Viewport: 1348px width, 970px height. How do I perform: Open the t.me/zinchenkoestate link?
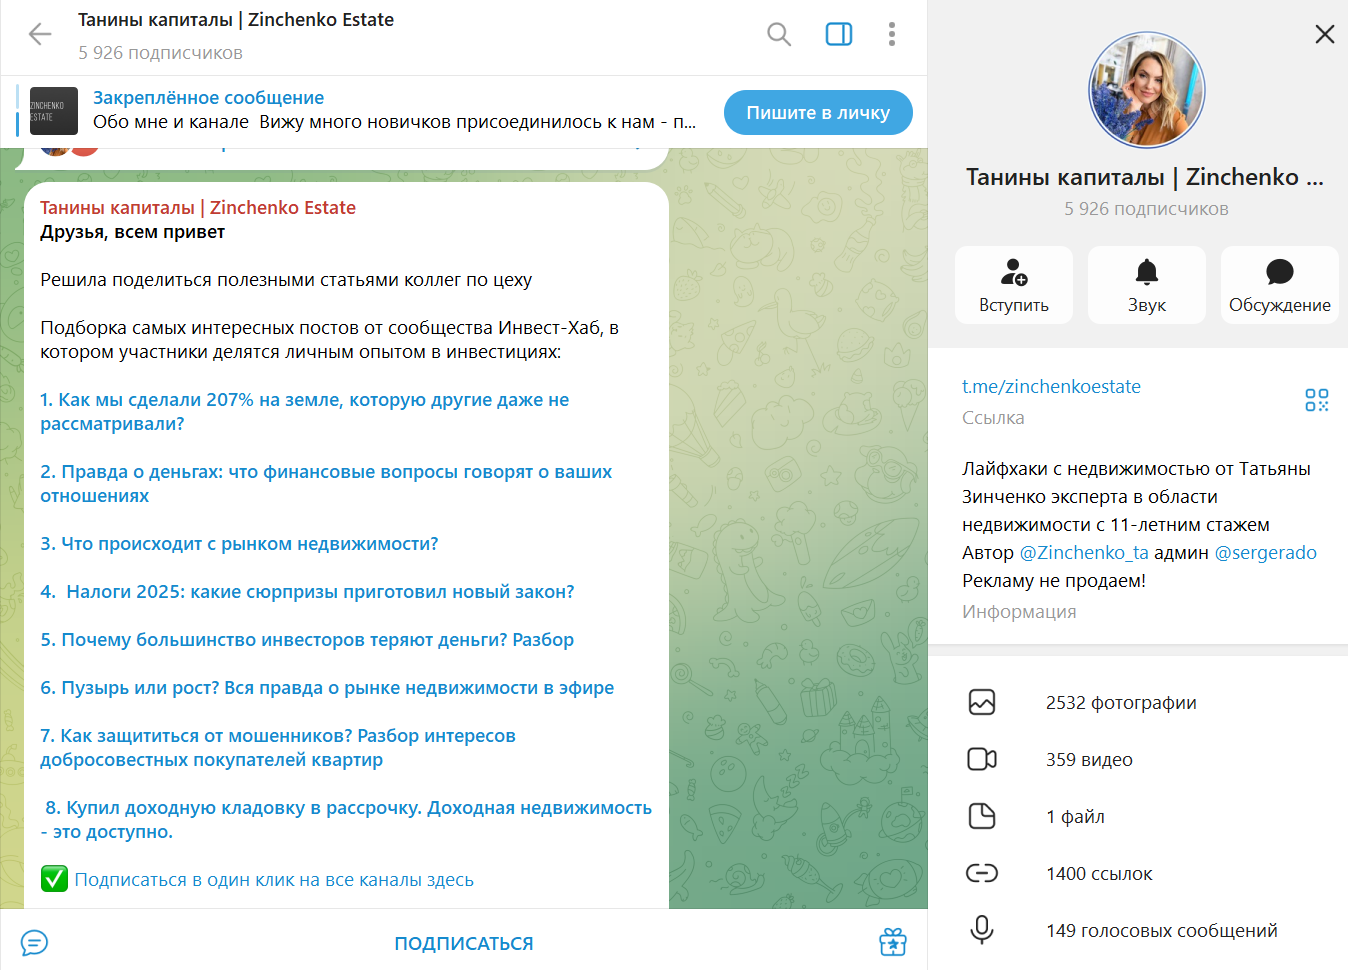pos(1051,387)
